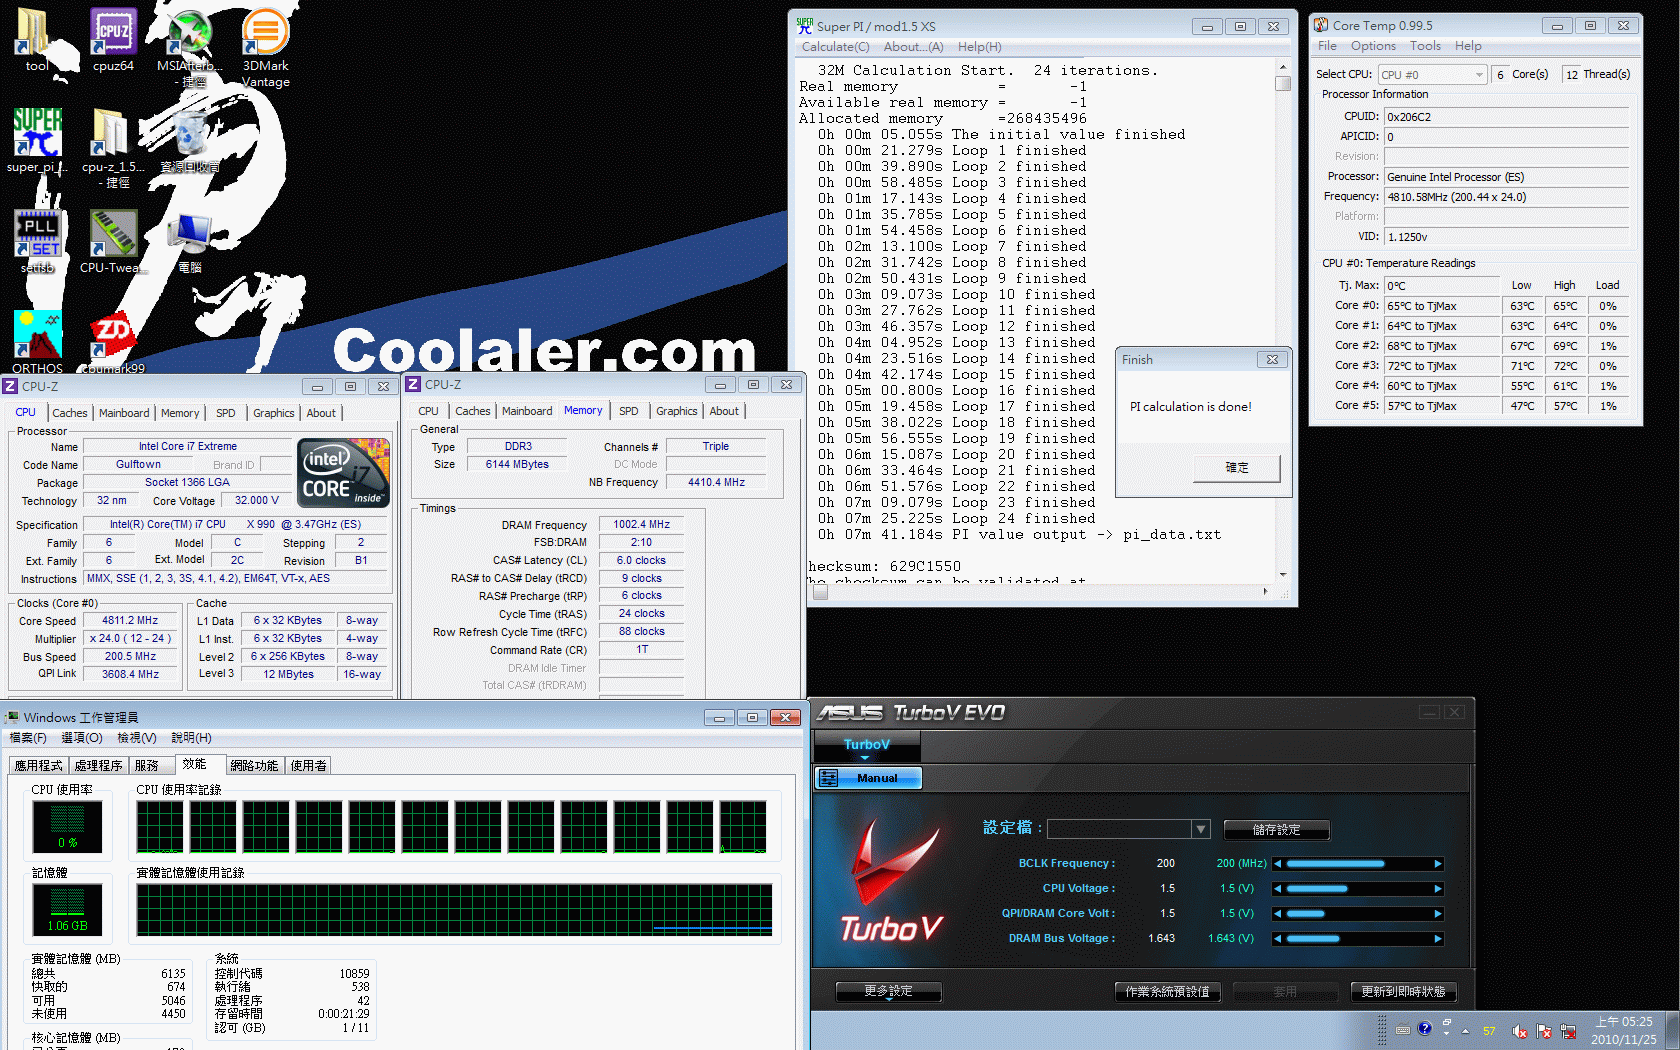Click the network disconnected tray icon
The width and height of the screenshot is (1680, 1050).
[x=1568, y=1031]
